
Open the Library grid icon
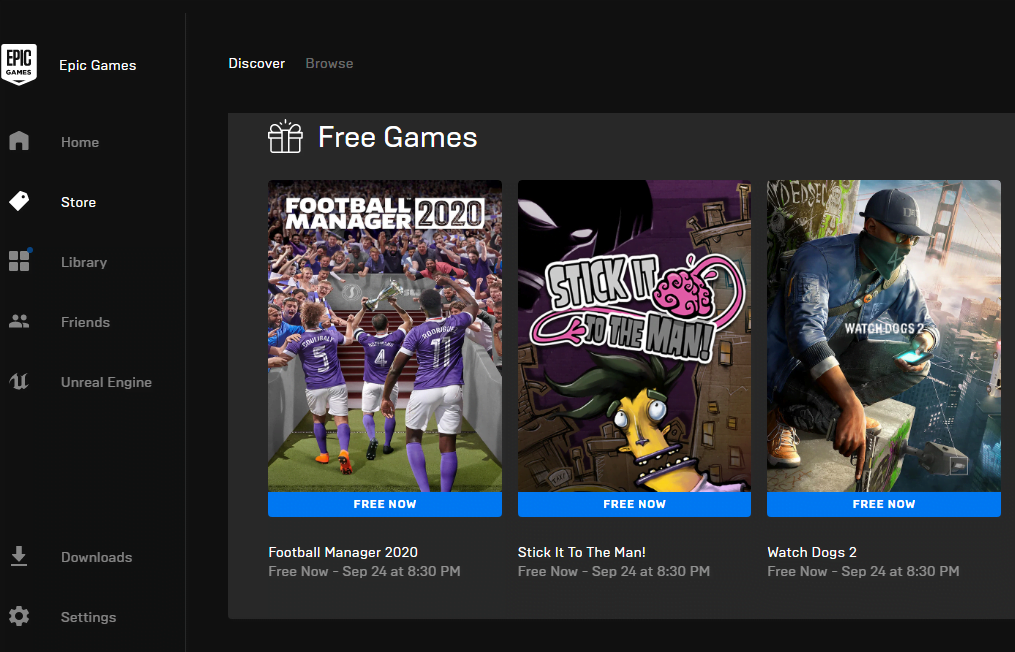[x=19, y=260]
